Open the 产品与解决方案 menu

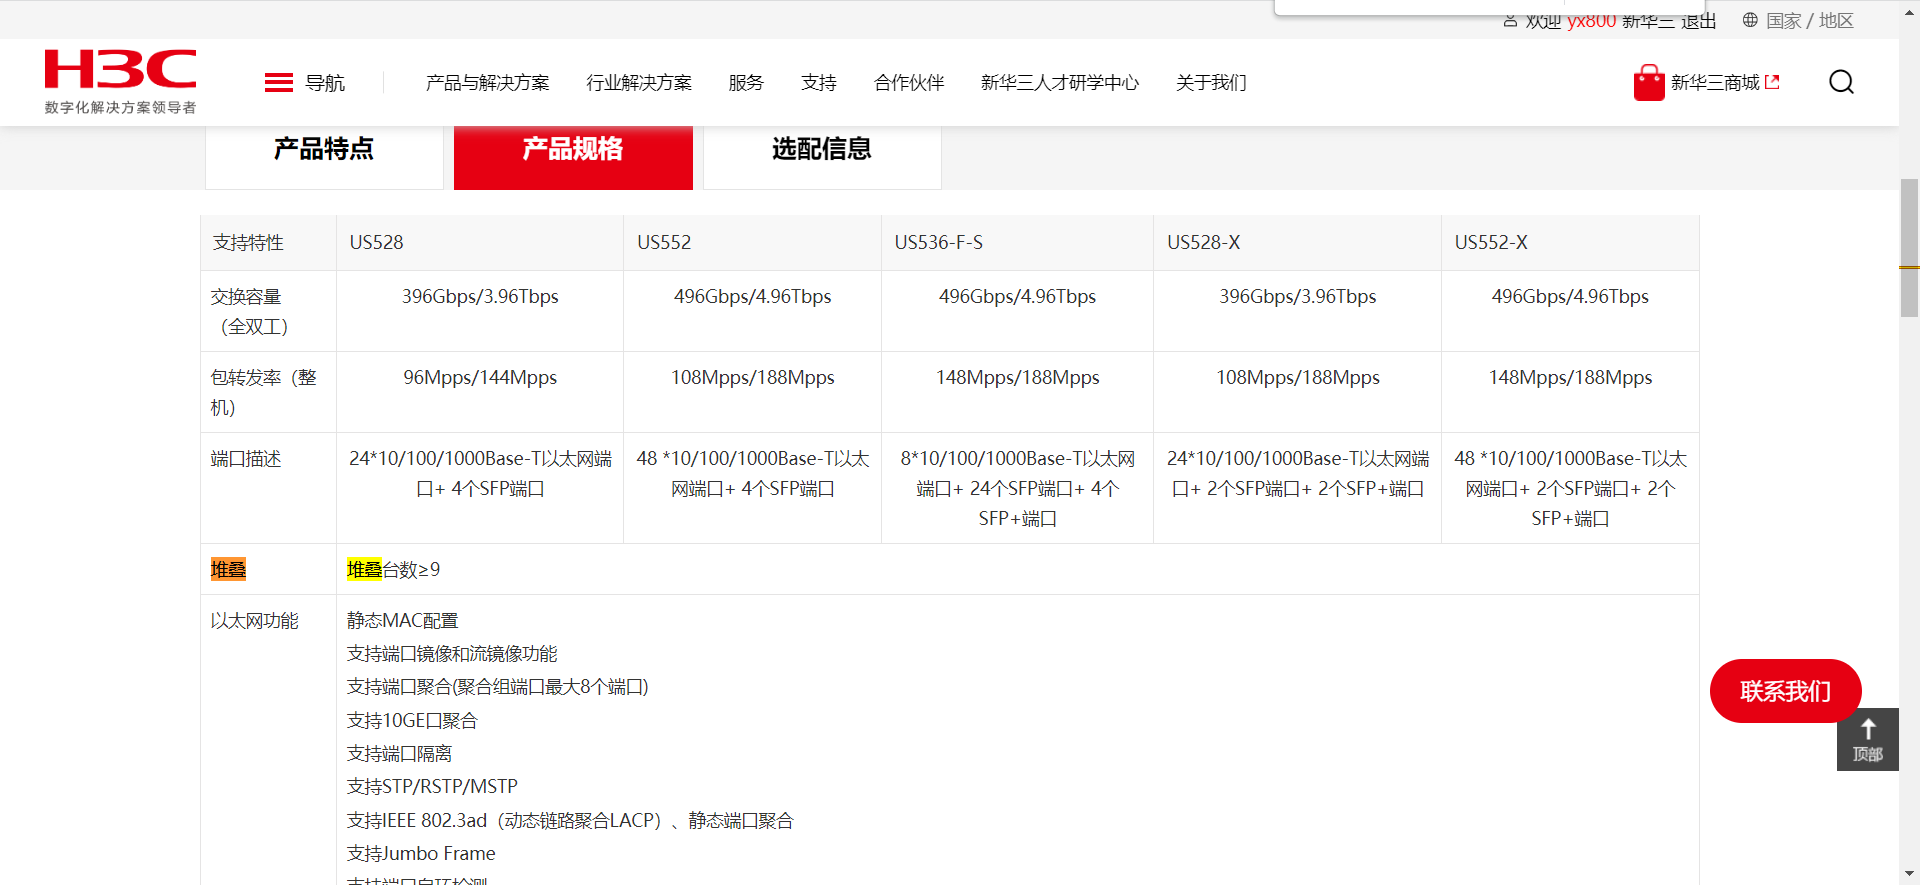click(x=487, y=83)
